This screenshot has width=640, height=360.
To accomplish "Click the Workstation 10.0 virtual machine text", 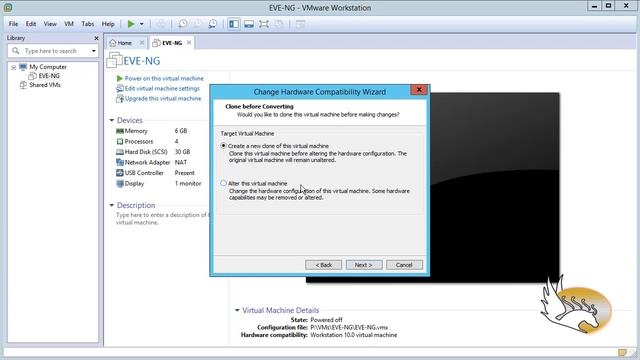I will [353, 335].
